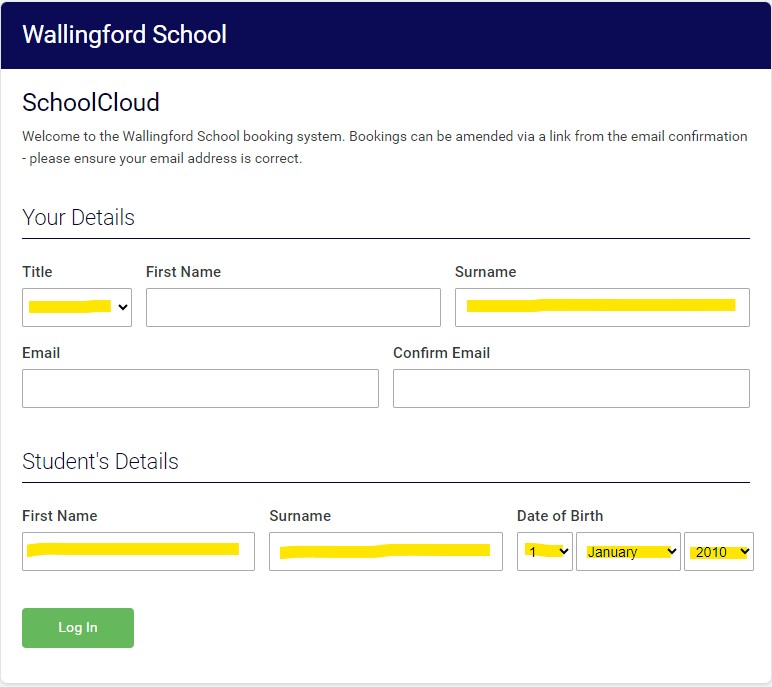
Task: Open the Title dropdown
Action: (77, 307)
